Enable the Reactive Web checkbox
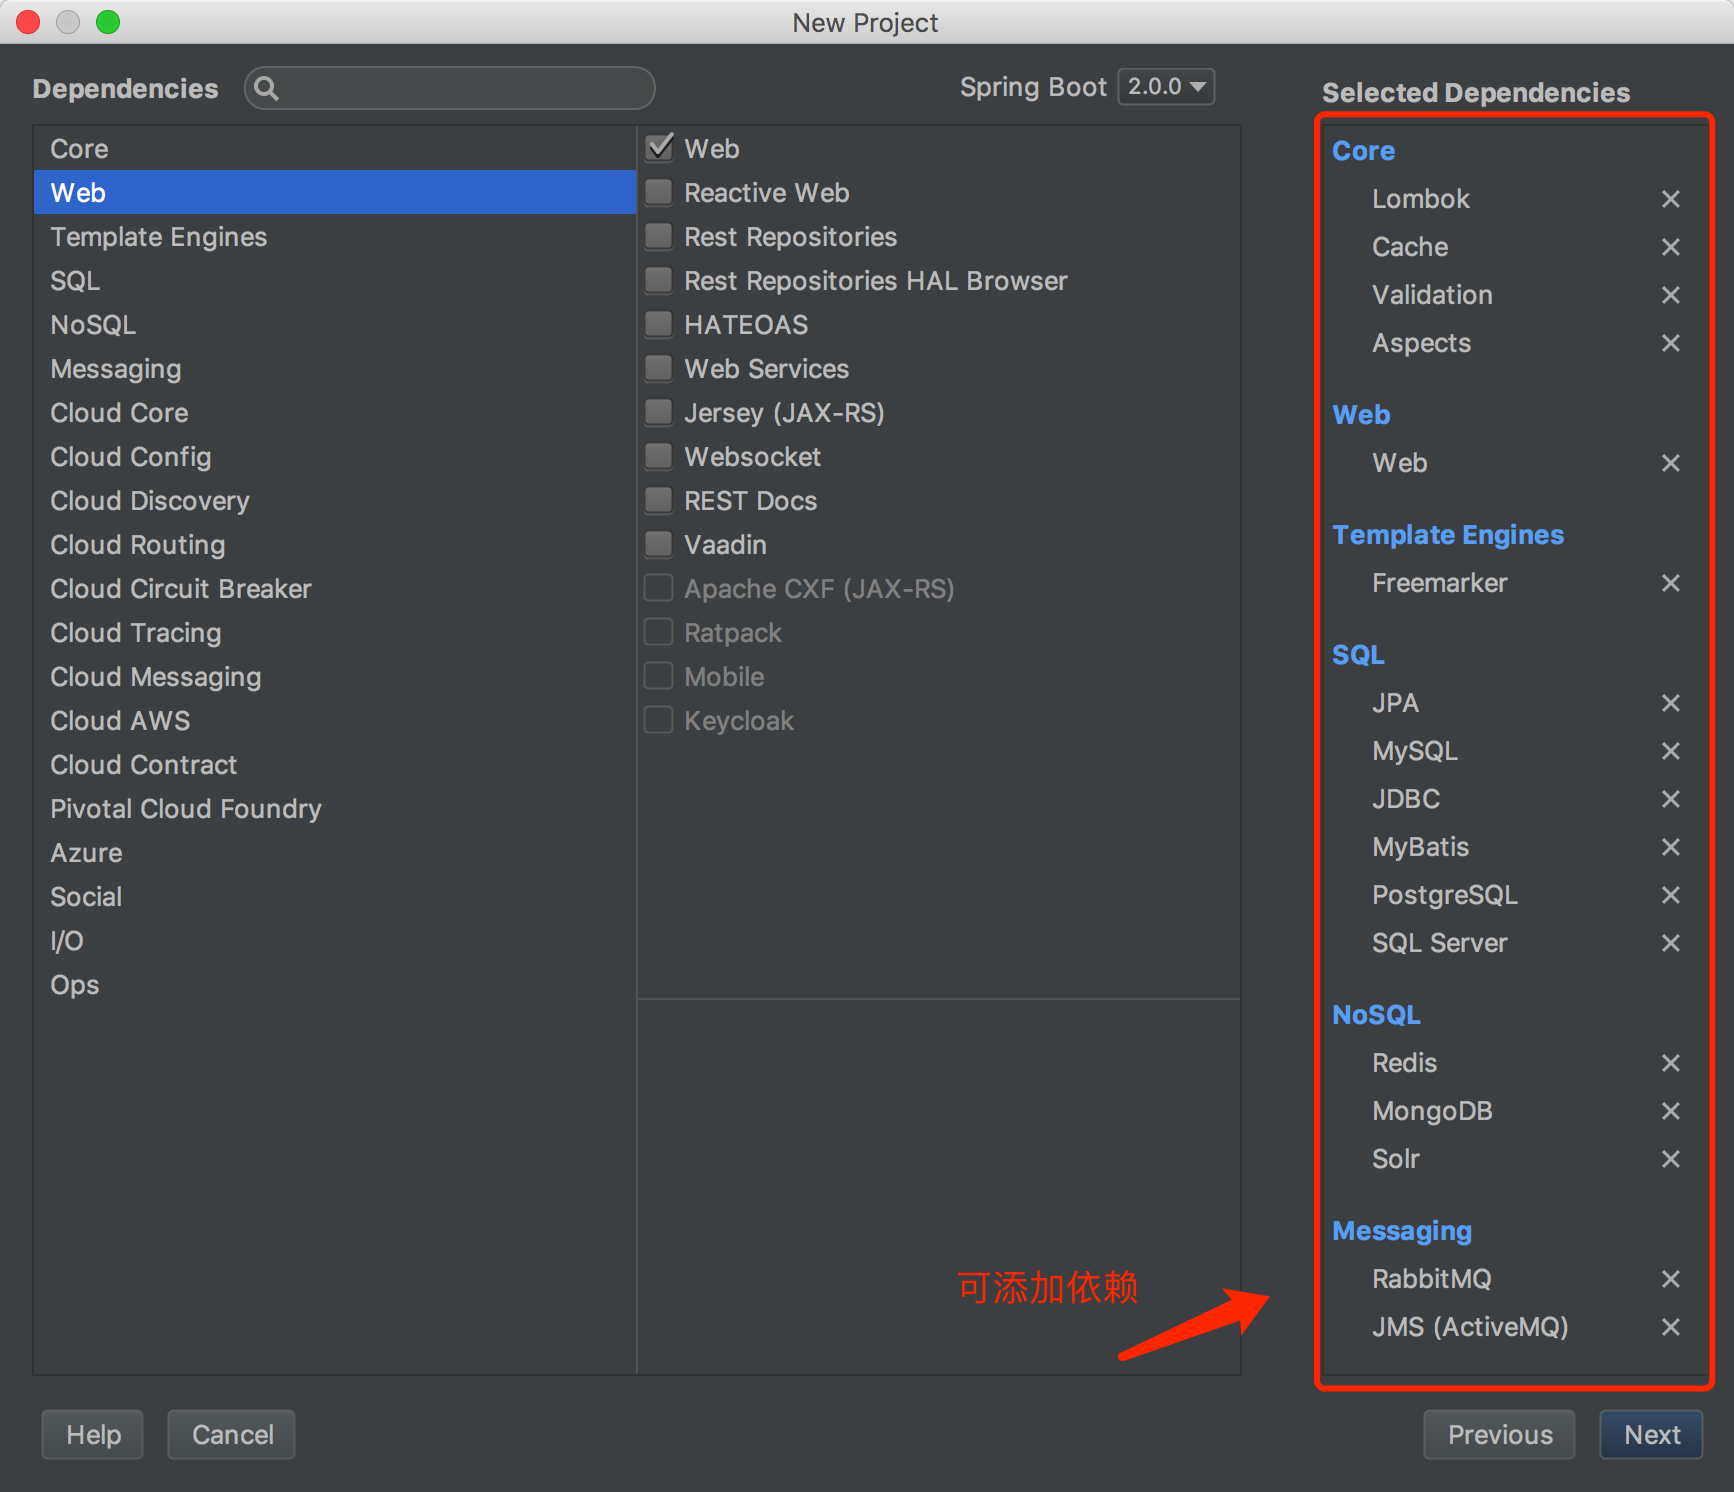Image resolution: width=1734 pixels, height=1492 pixels. click(x=659, y=192)
